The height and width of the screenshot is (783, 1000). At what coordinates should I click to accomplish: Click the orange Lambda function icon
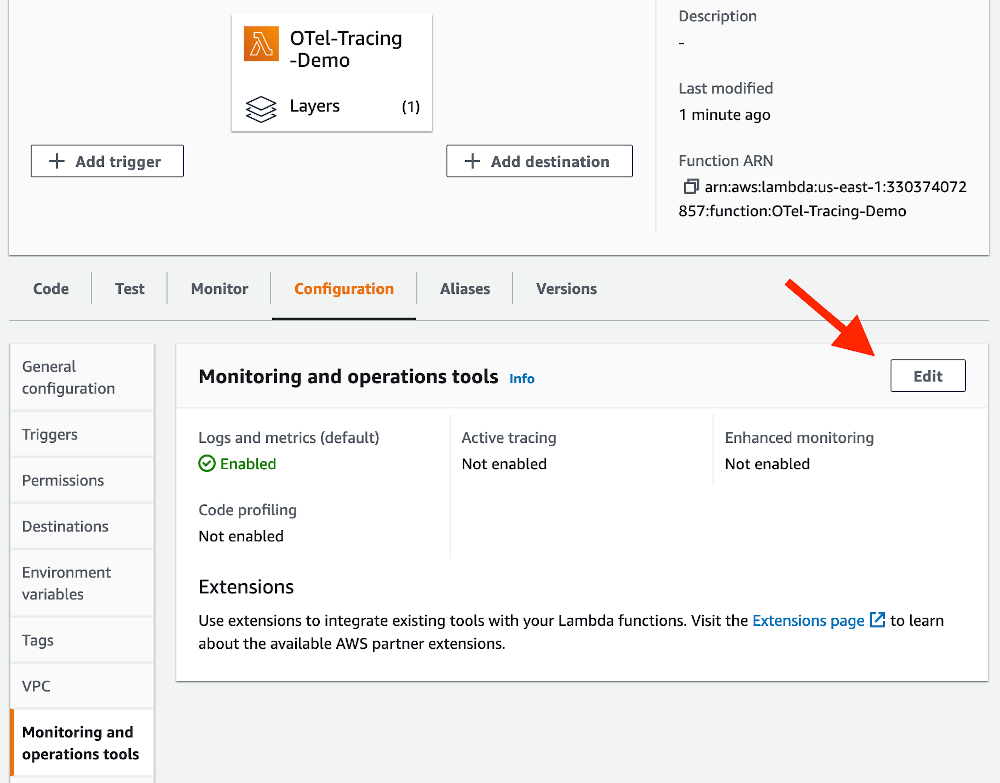pos(261,44)
